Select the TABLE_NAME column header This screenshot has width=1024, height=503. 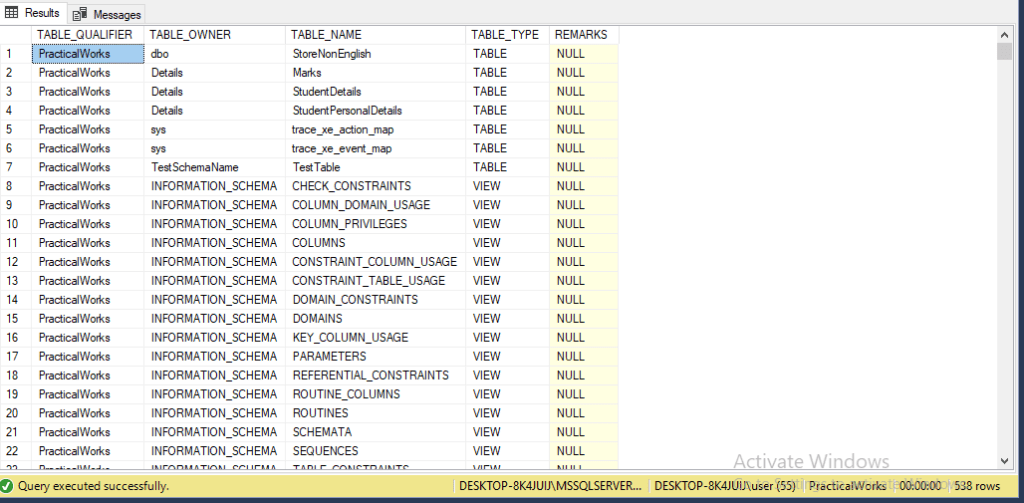pyautogui.click(x=325, y=34)
